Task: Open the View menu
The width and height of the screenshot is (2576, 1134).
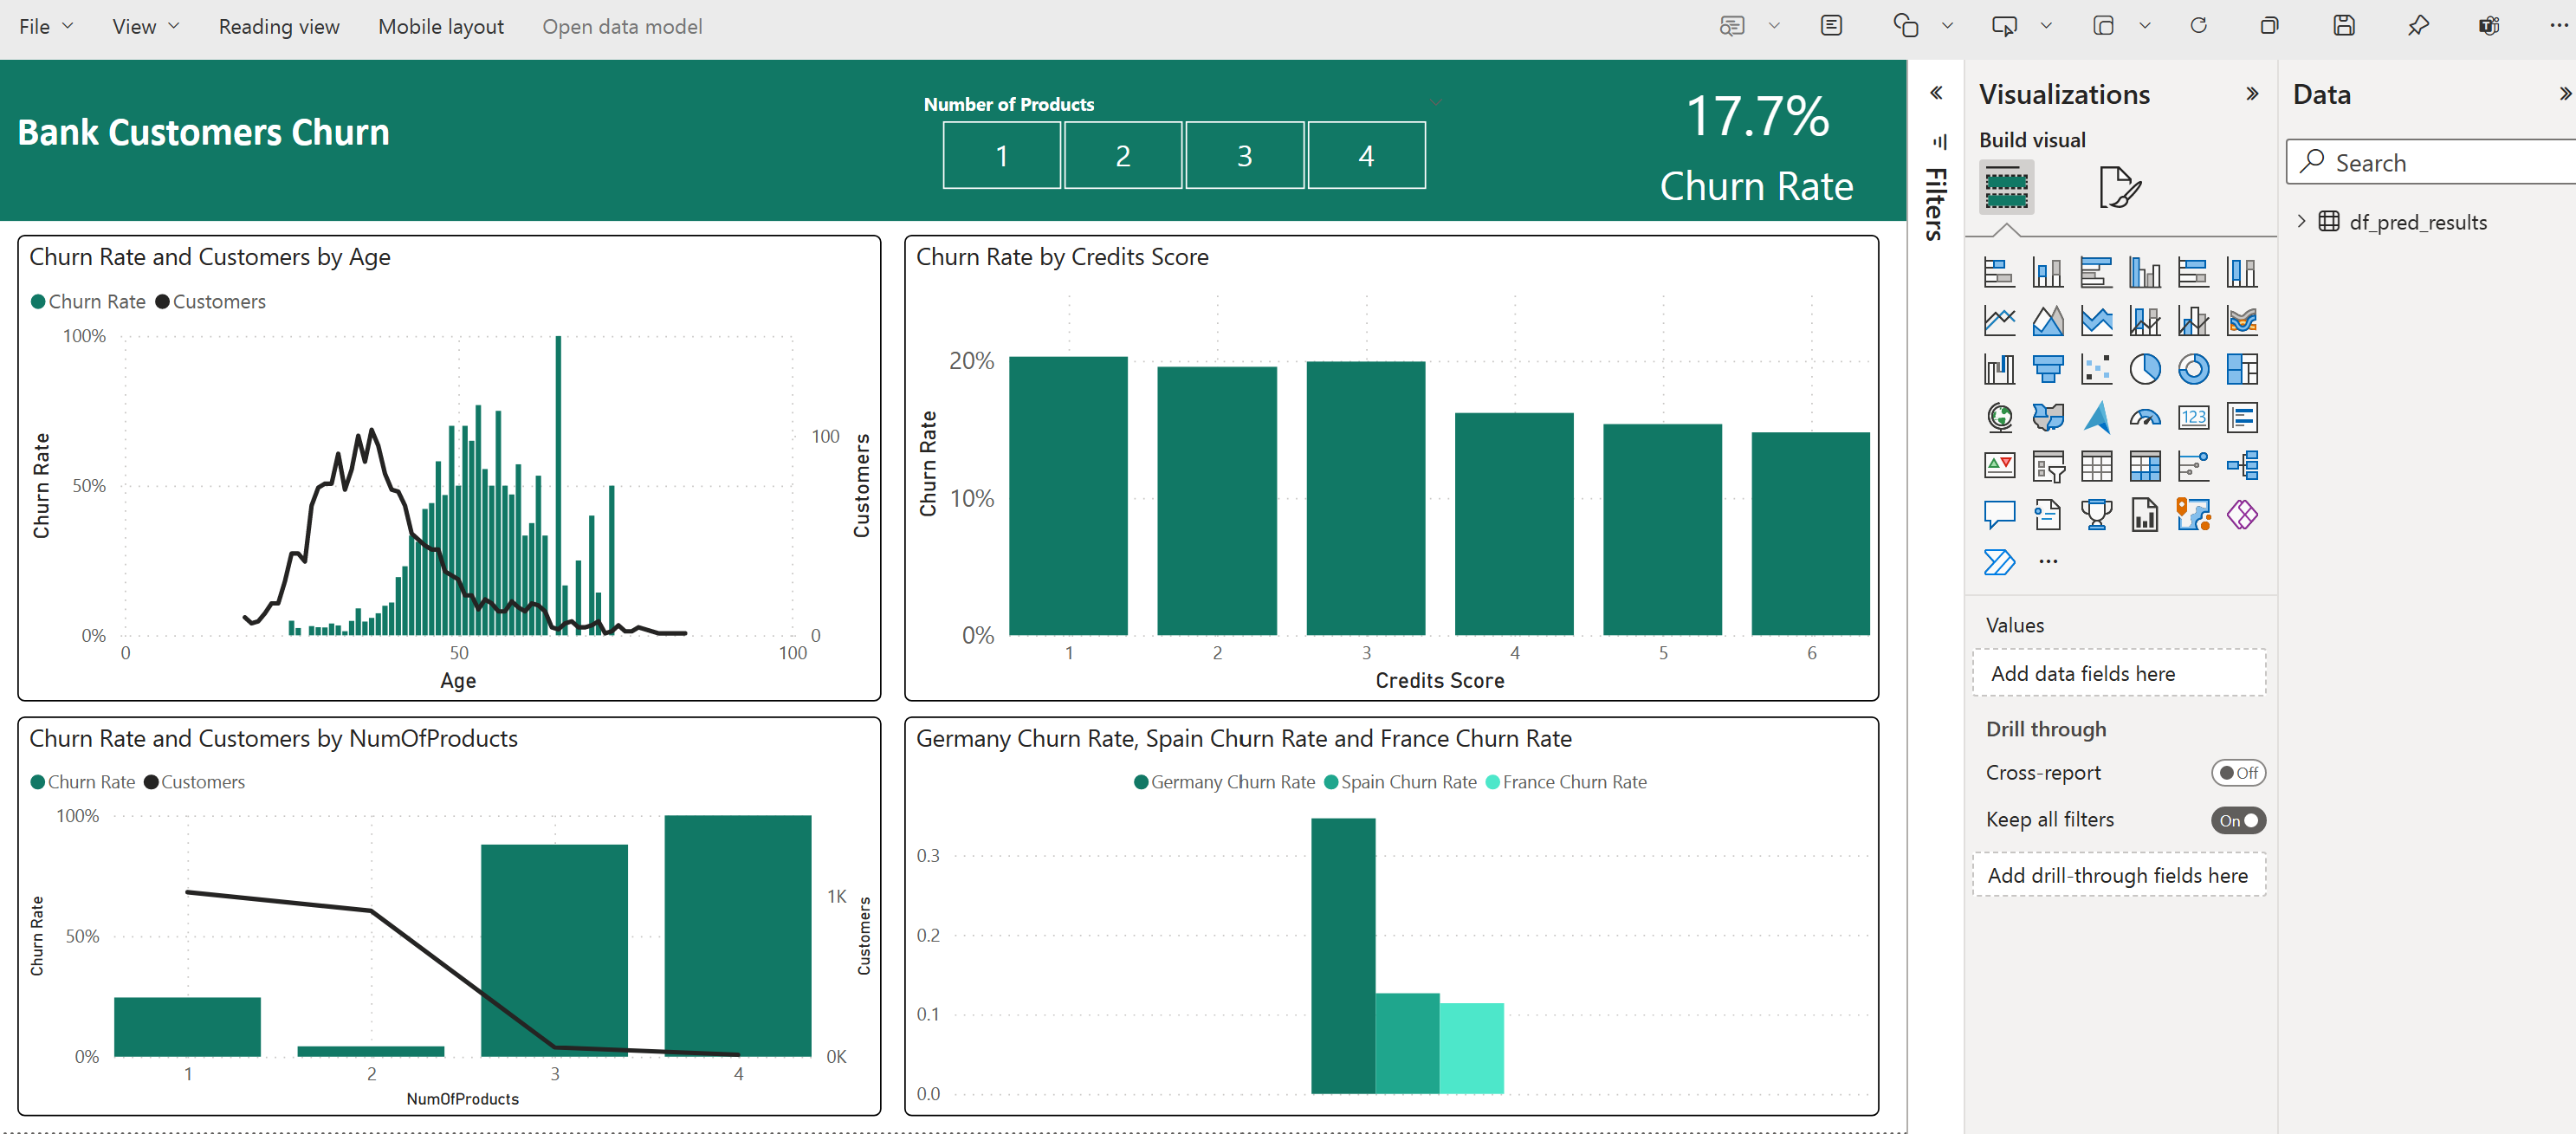Action: tap(145, 26)
